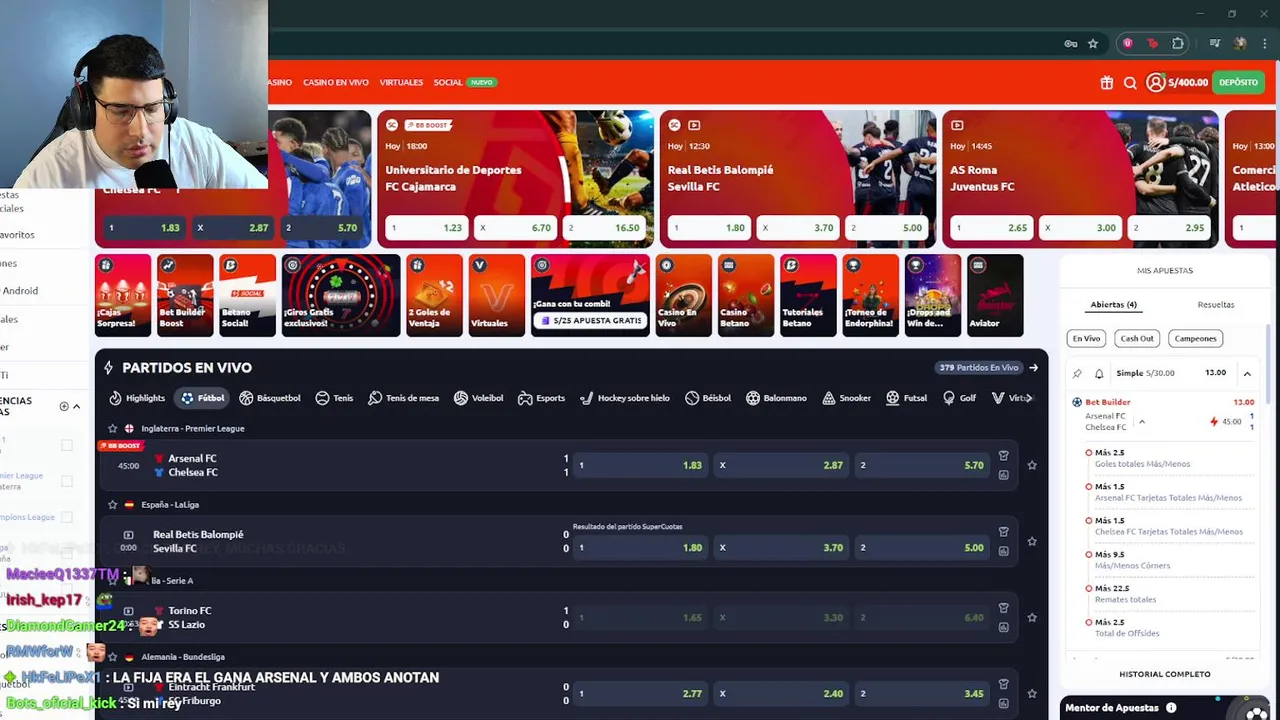Select the Béisbol sport tab
Image resolution: width=1280 pixels, height=720 pixels.
[x=708, y=398]
